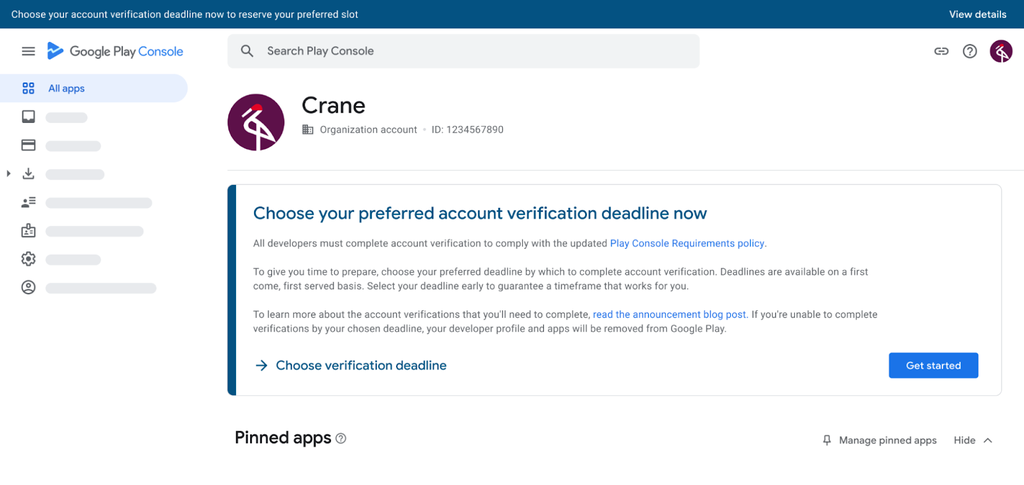Click the Get started button
The height and width of the screenshot is (485, 1024).
(933, 366)
